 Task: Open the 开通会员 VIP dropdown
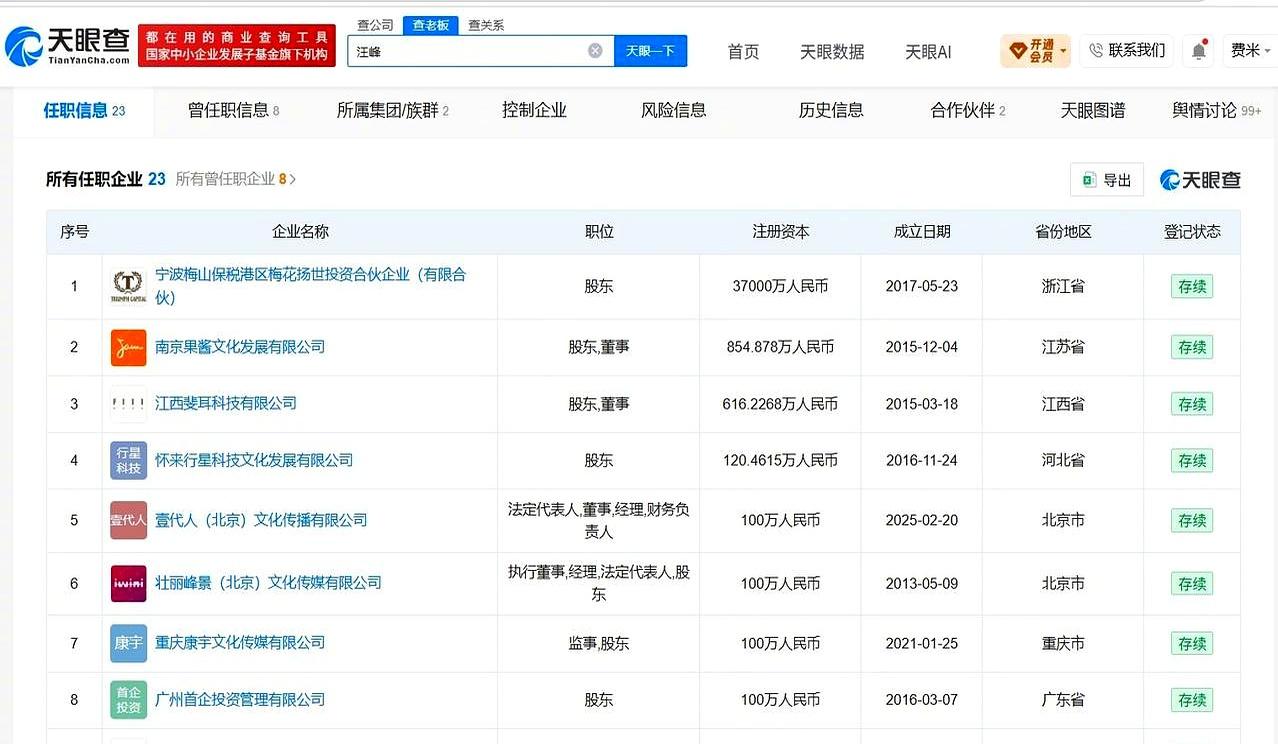coord(1036,51)
